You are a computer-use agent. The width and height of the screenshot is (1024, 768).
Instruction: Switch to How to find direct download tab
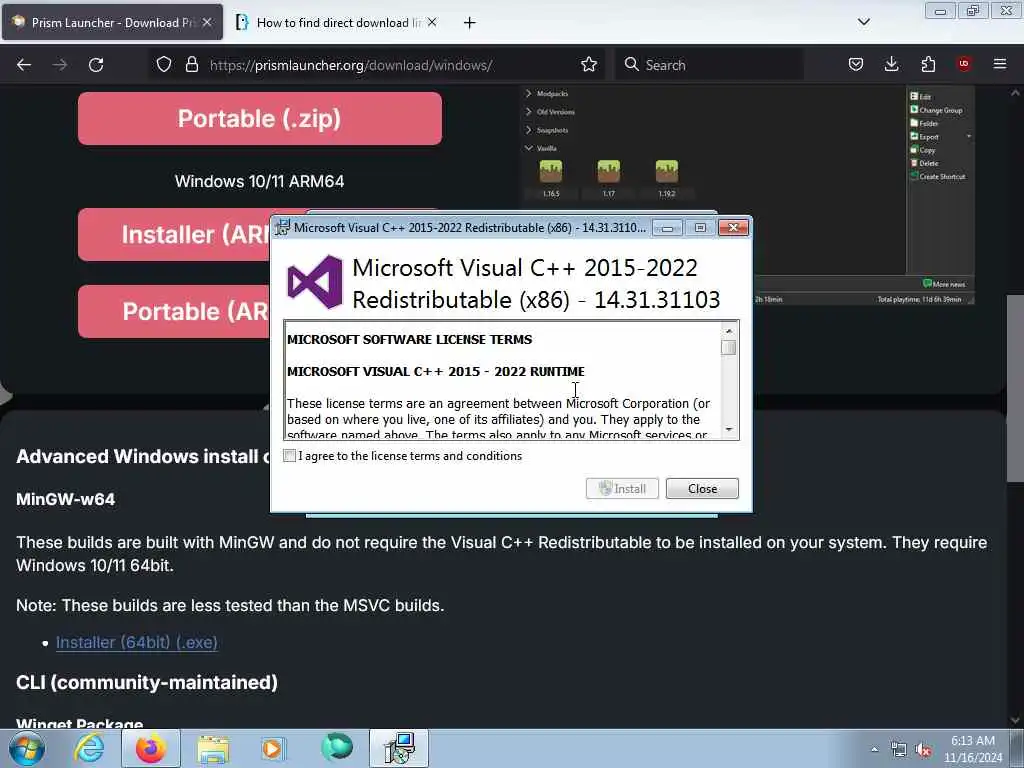tap(338, 23)
